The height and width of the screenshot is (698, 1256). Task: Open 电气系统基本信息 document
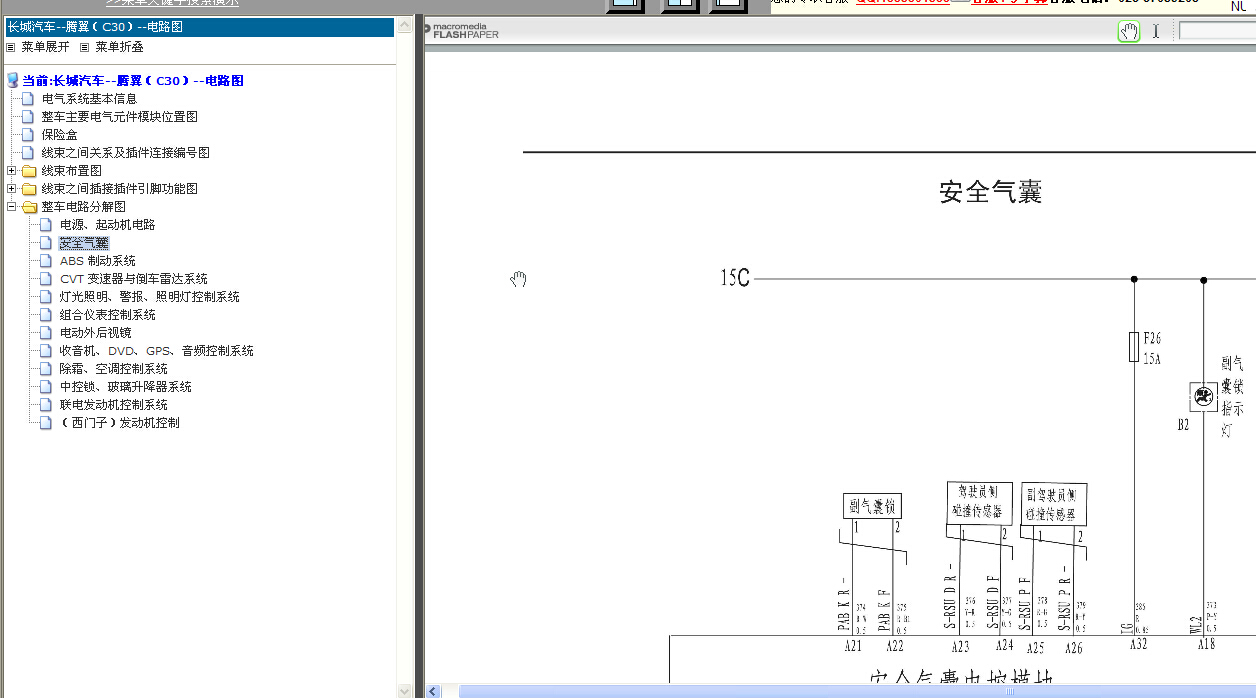coord(89,99)
